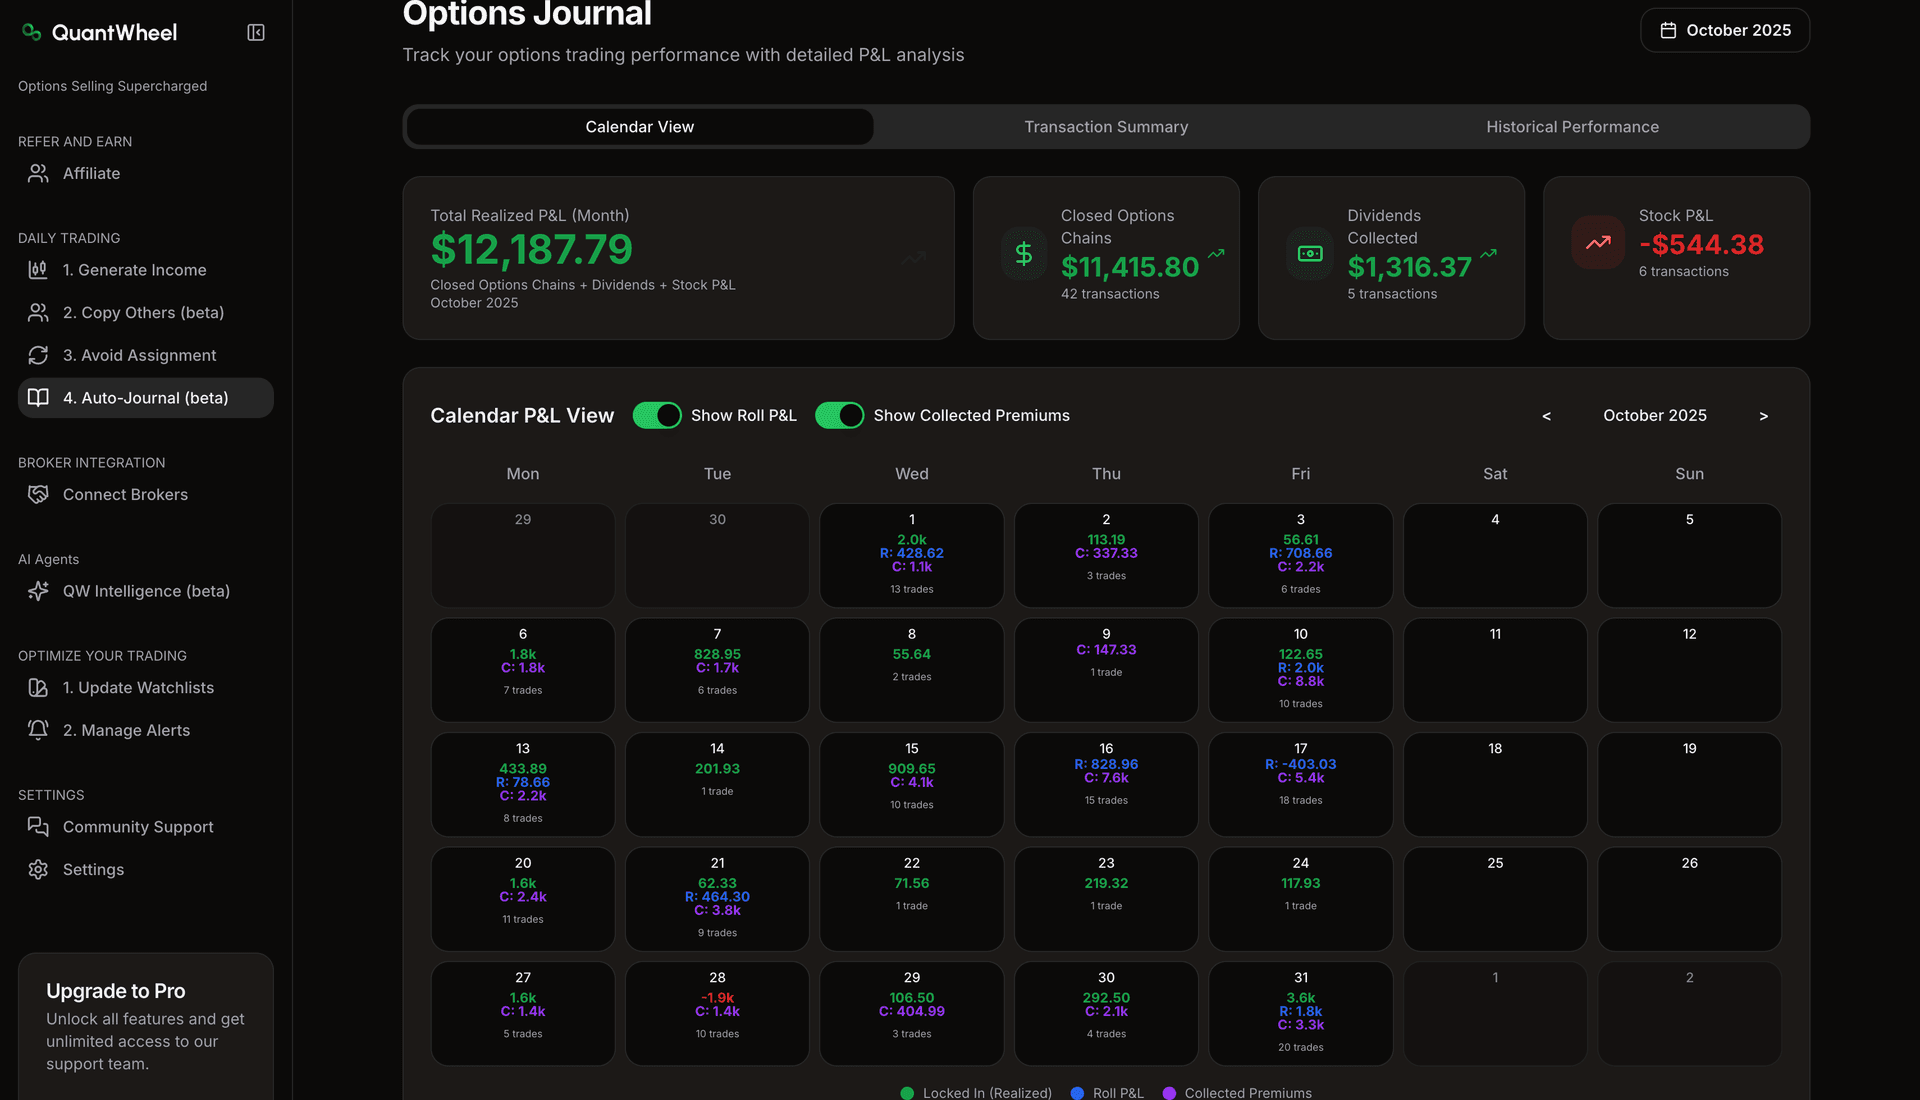Go to previous month with the left chevron

tap(1546, 416)
